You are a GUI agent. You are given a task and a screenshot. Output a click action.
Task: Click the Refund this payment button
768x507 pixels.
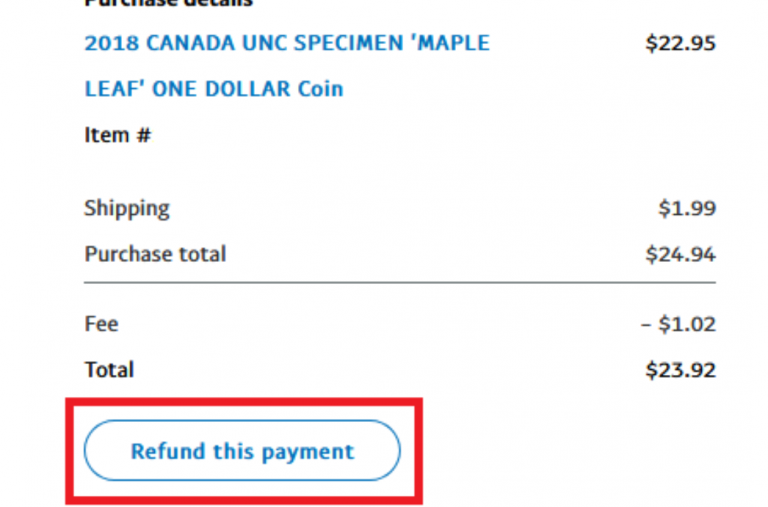coord(242,451)
